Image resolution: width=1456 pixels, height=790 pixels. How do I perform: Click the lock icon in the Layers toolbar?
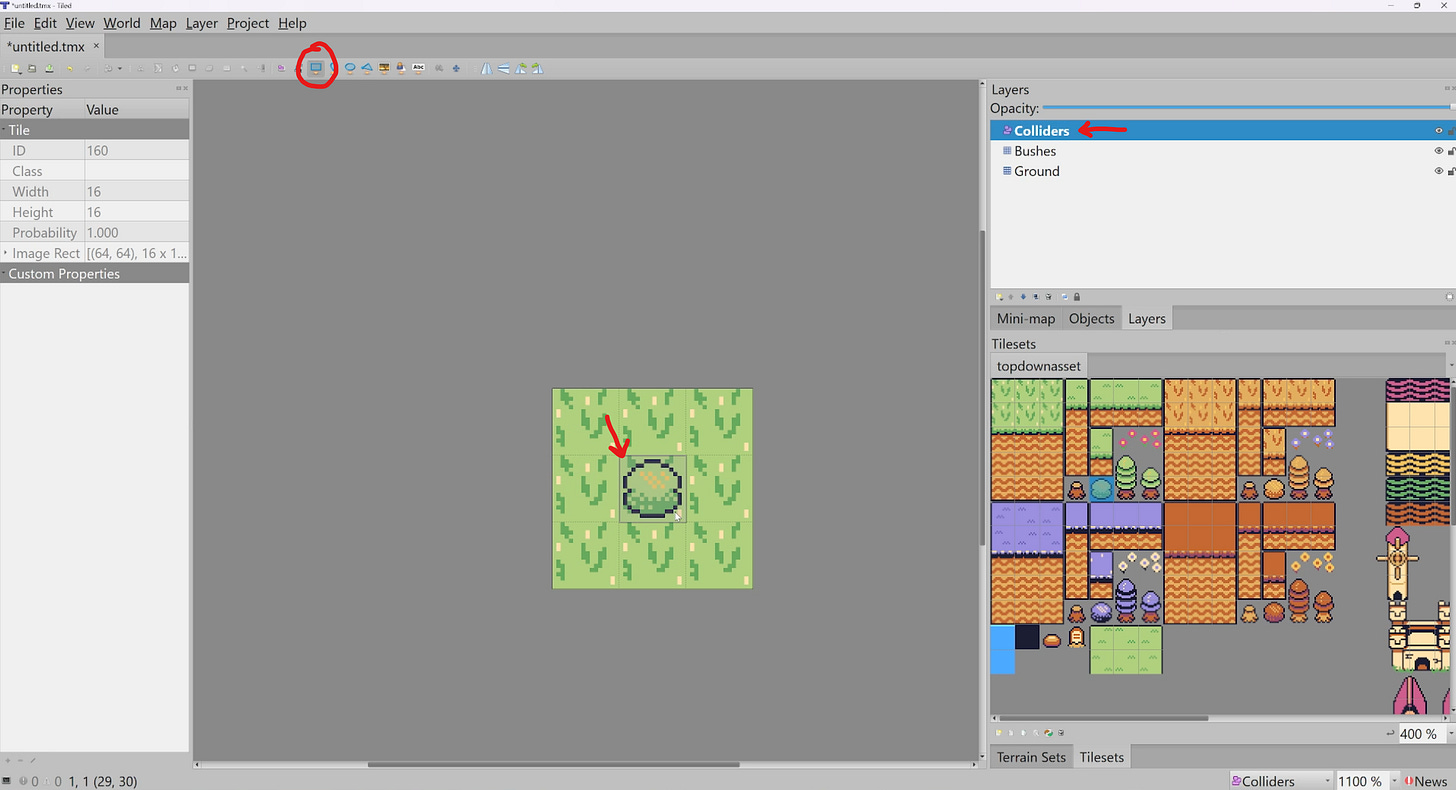click(1077, 296)
